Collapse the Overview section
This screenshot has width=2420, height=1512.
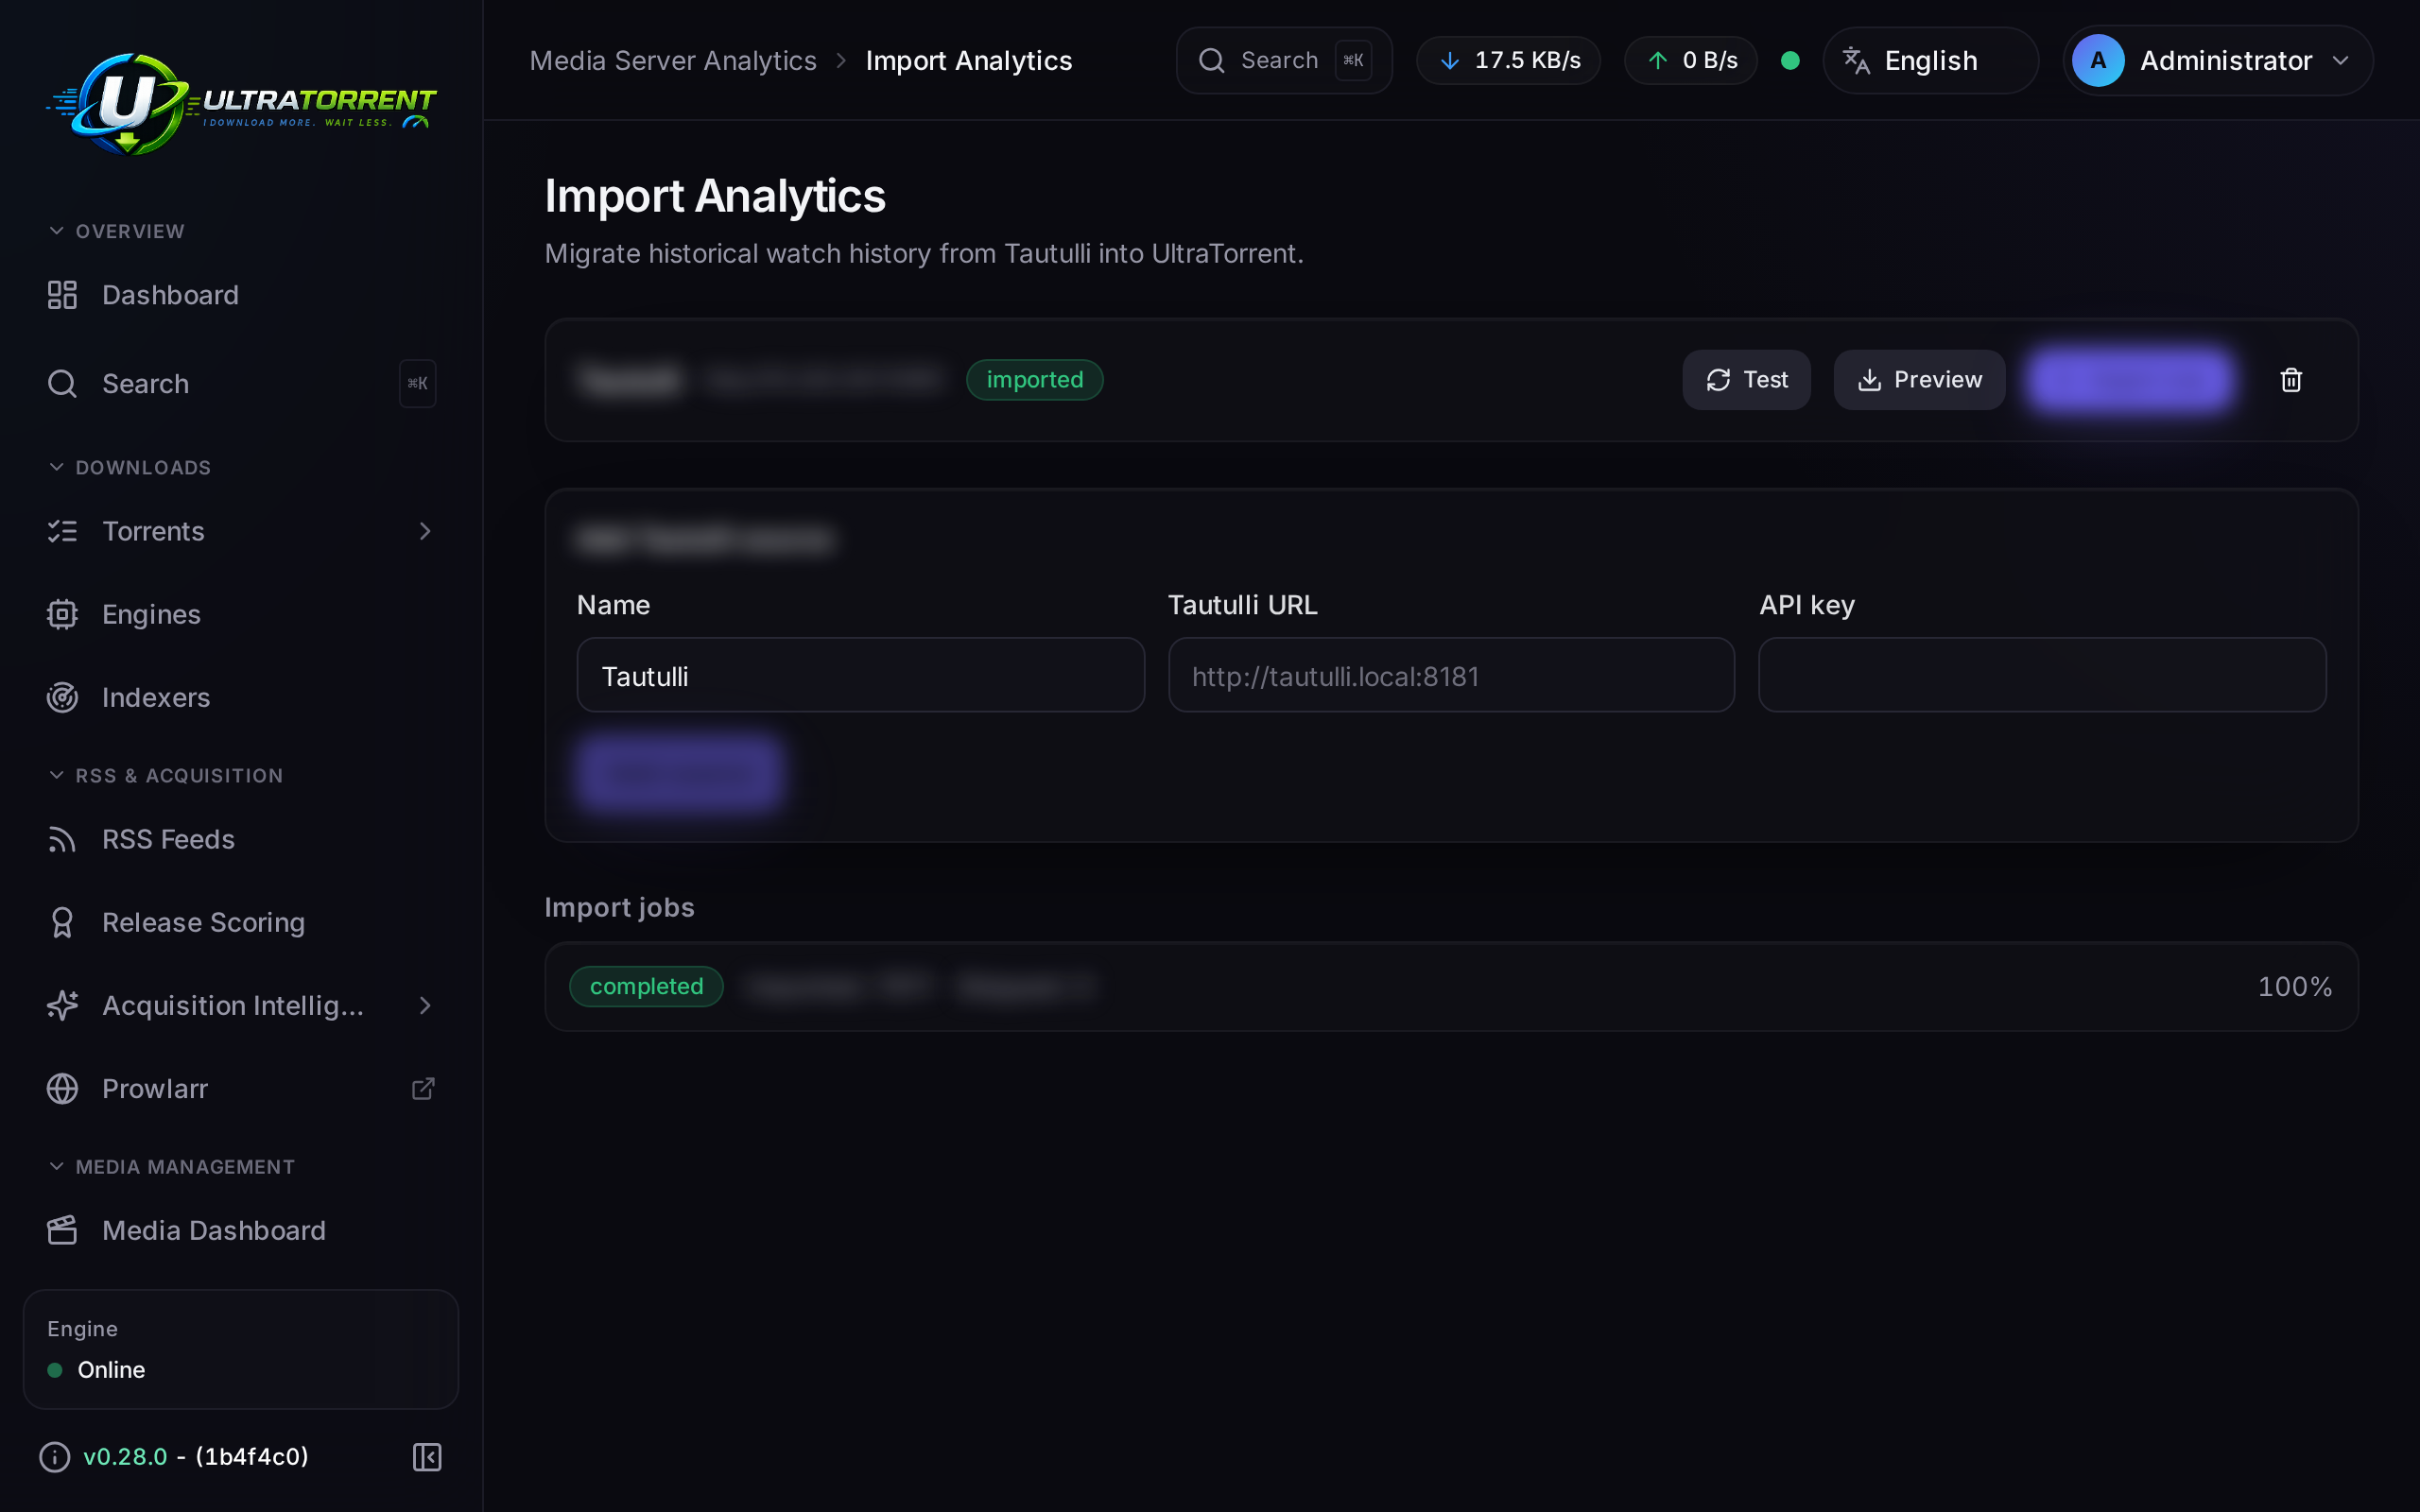tap(116, 231)
